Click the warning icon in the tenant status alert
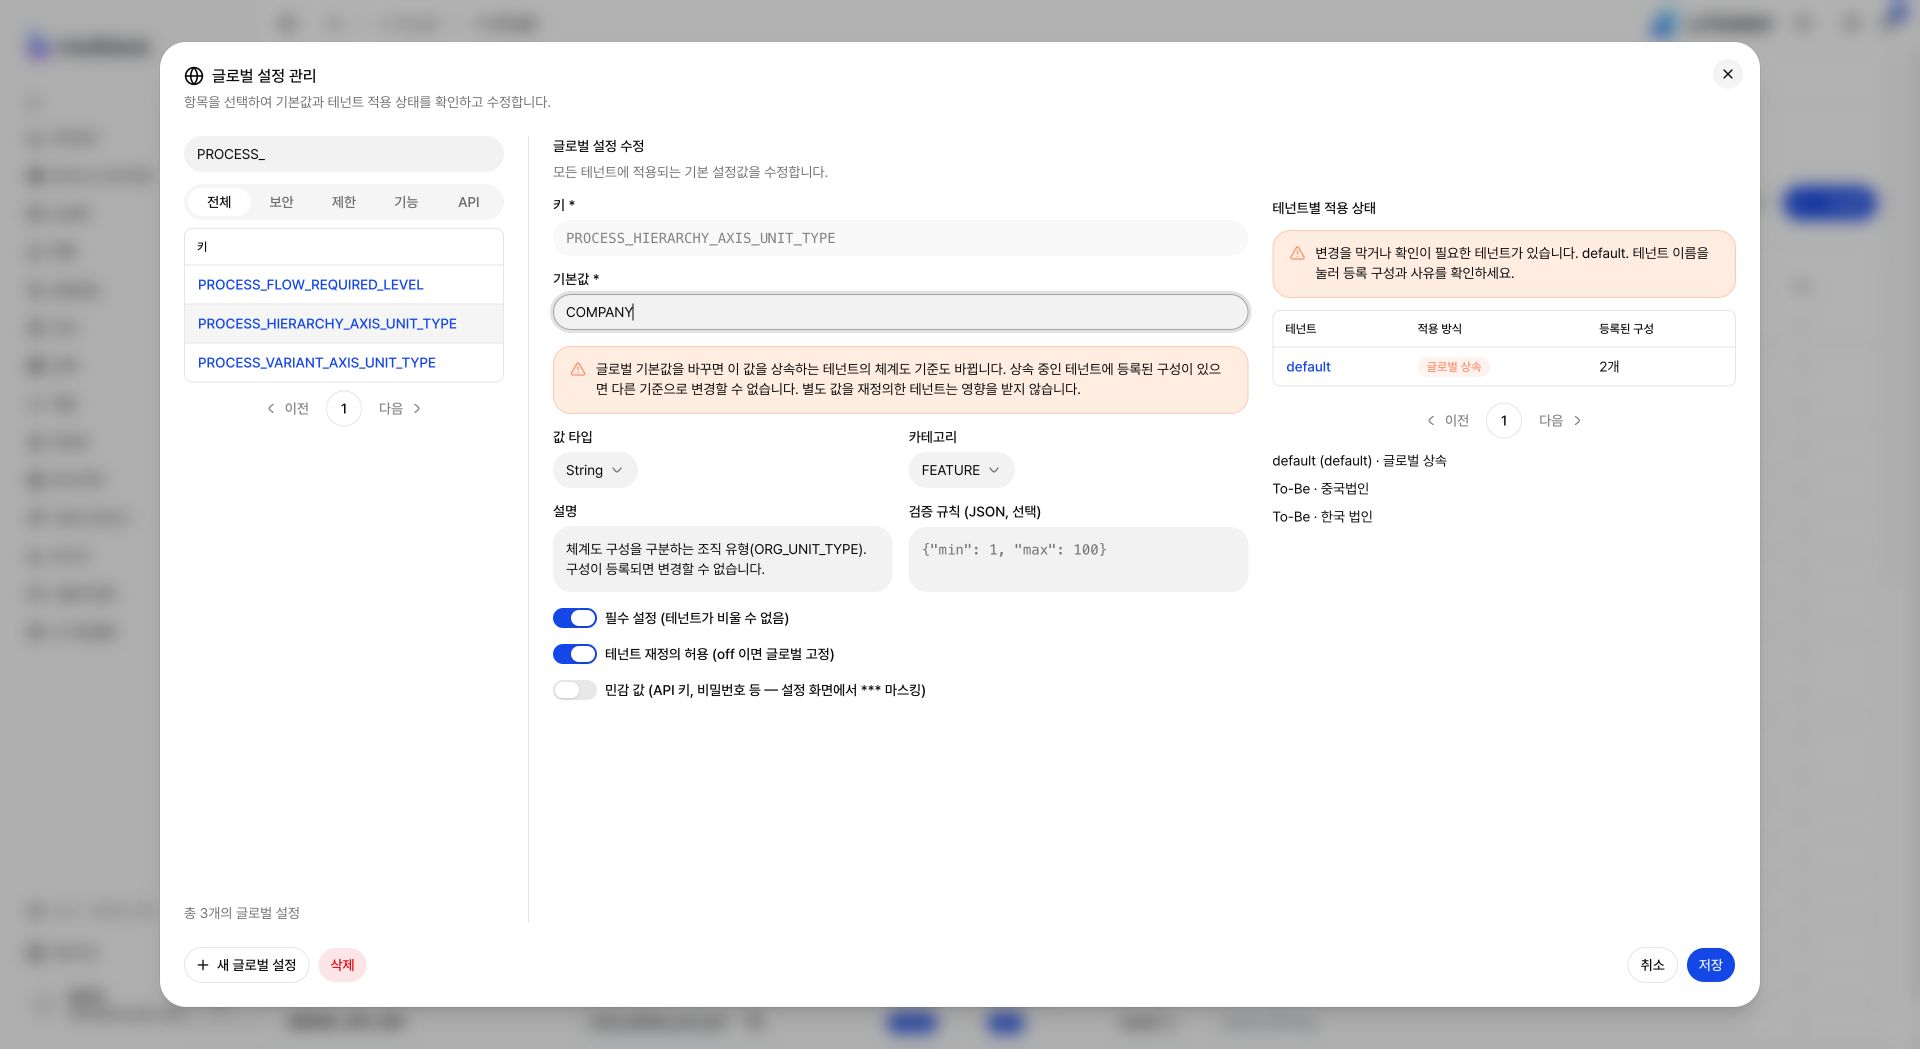1920x1049 pixels. 1297,253
